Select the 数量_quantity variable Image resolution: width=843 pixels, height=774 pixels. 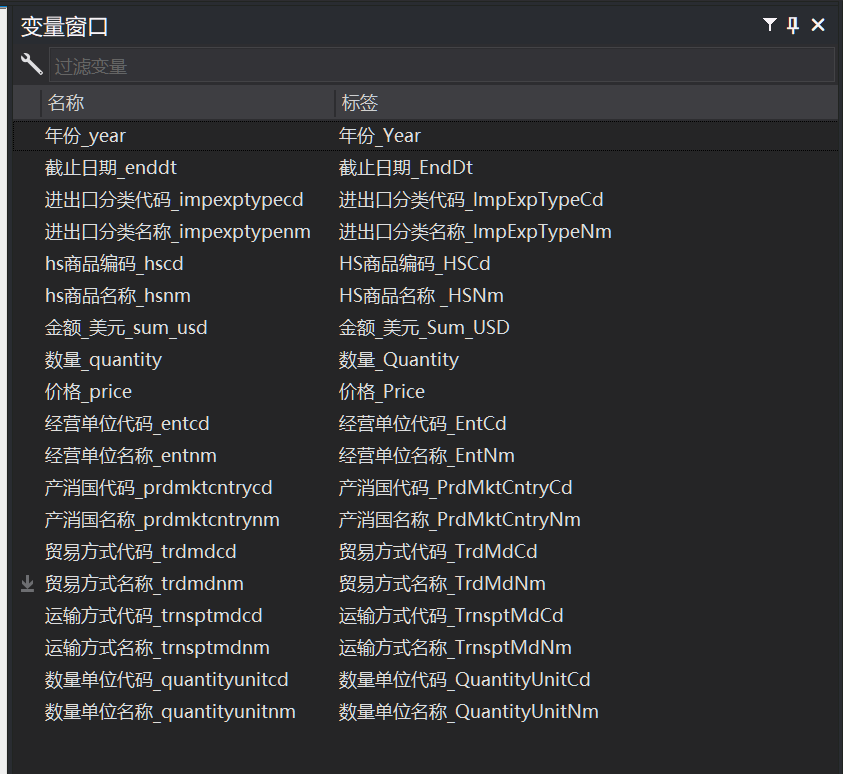[103, 360]
